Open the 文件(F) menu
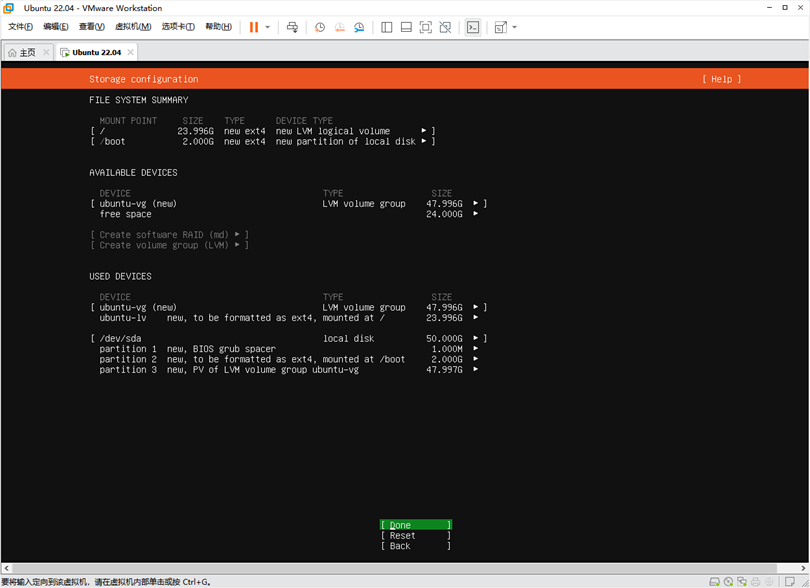The image size is (810, 588). 20,27
